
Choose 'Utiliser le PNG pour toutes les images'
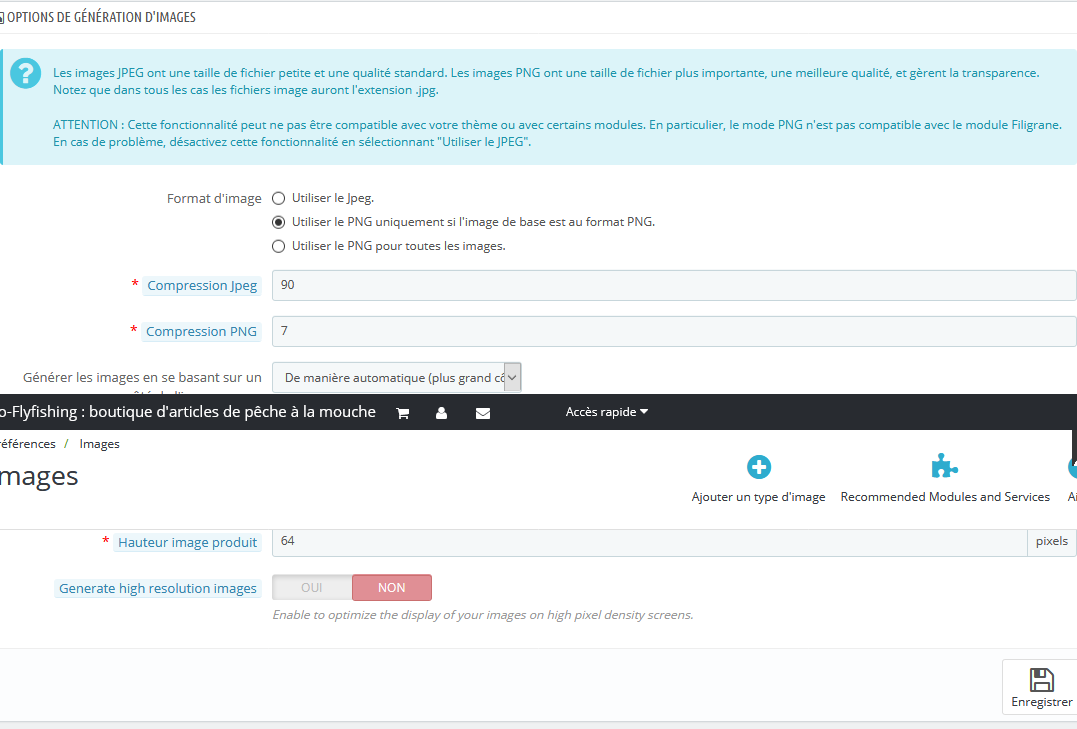click(278, 246)
